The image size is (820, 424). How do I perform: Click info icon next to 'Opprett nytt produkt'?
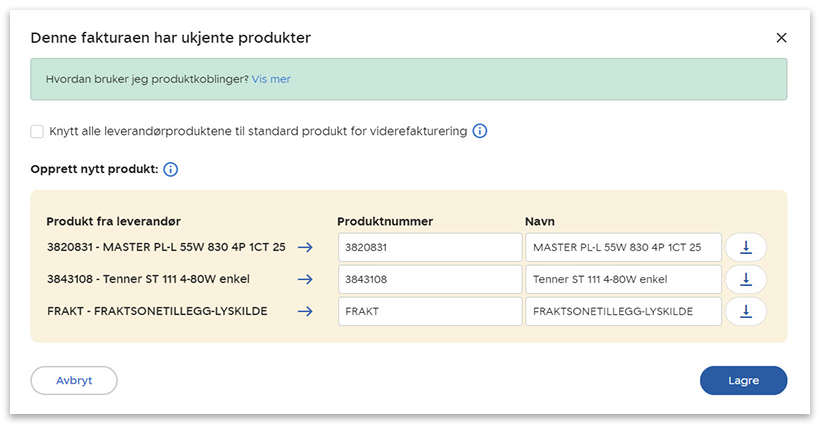tap(170, 170)
